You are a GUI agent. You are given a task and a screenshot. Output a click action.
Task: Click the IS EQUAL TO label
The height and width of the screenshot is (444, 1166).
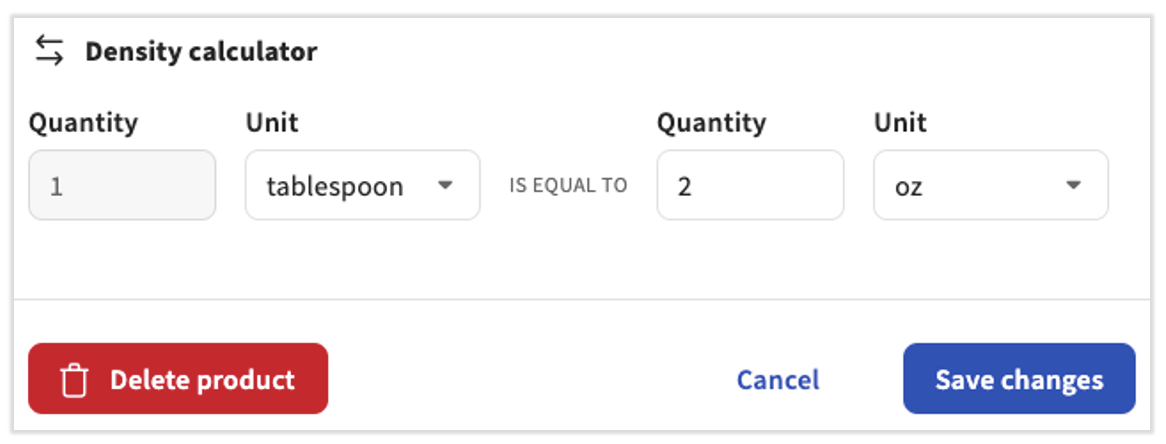click(x=568, y=186)
